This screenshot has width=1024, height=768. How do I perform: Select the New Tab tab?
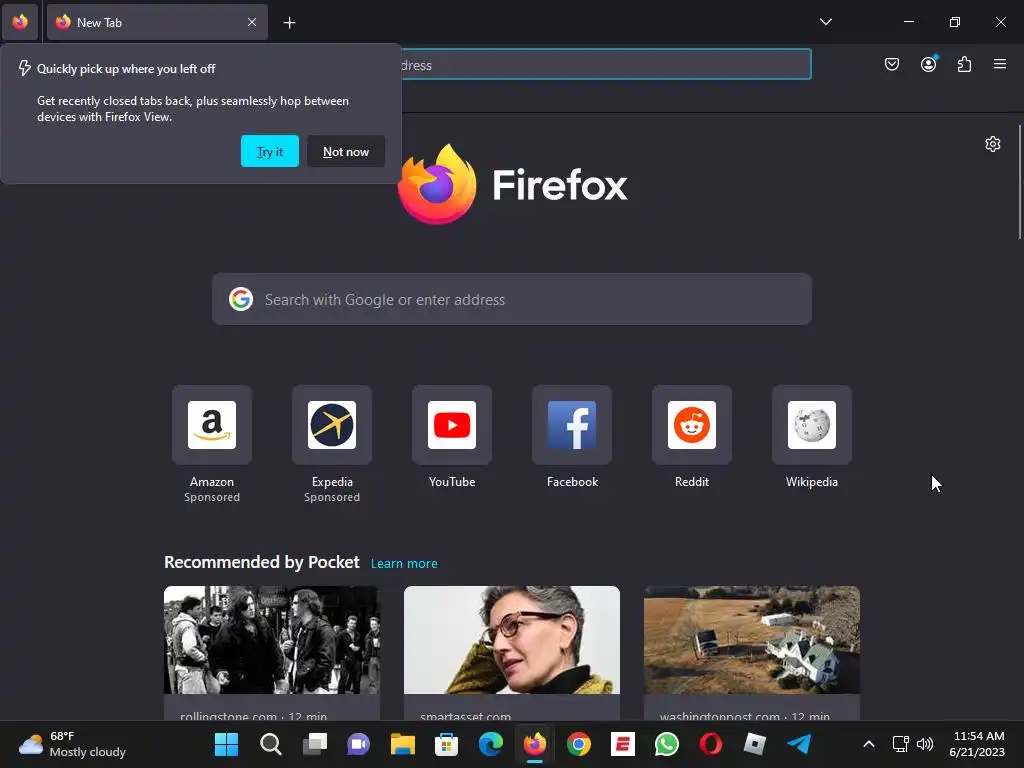(157, 22)
